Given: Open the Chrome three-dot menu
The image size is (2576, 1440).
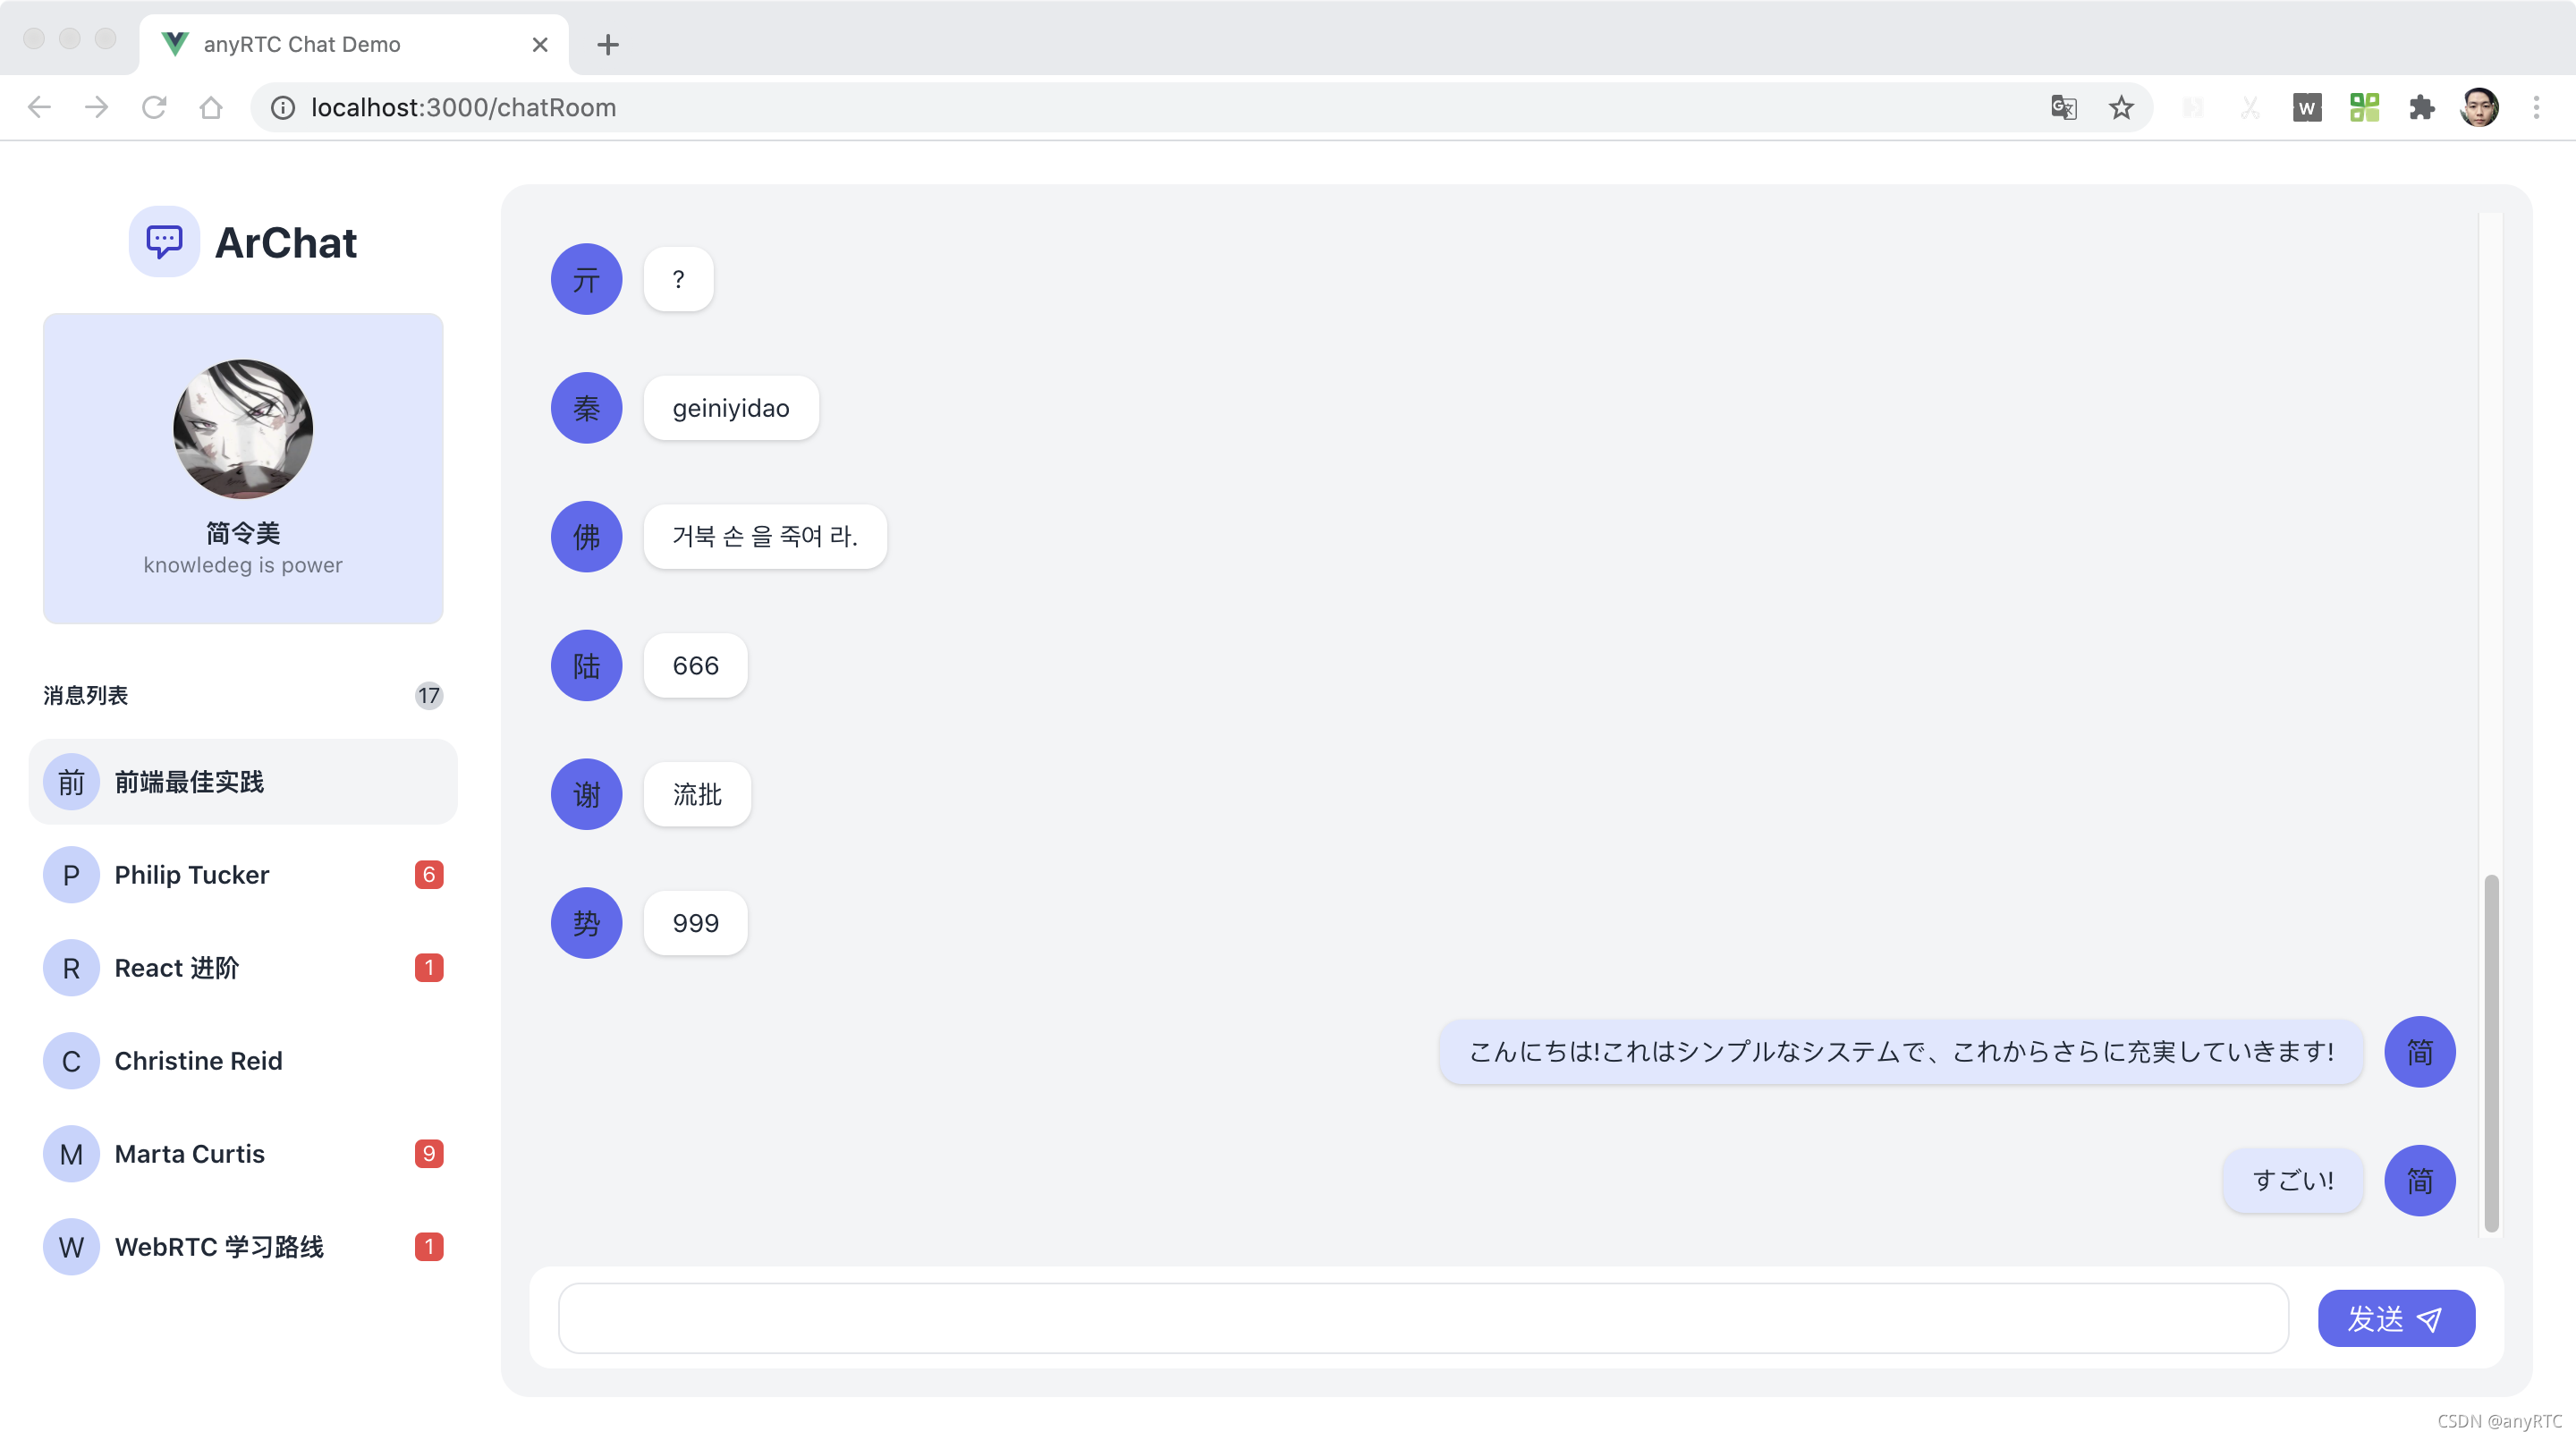Looking at the screenshot, I should 2536,107.
